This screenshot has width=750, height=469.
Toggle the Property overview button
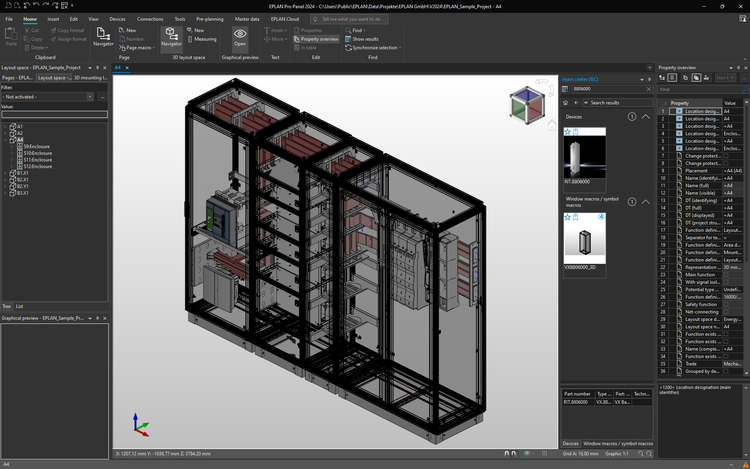coord(318,39)
